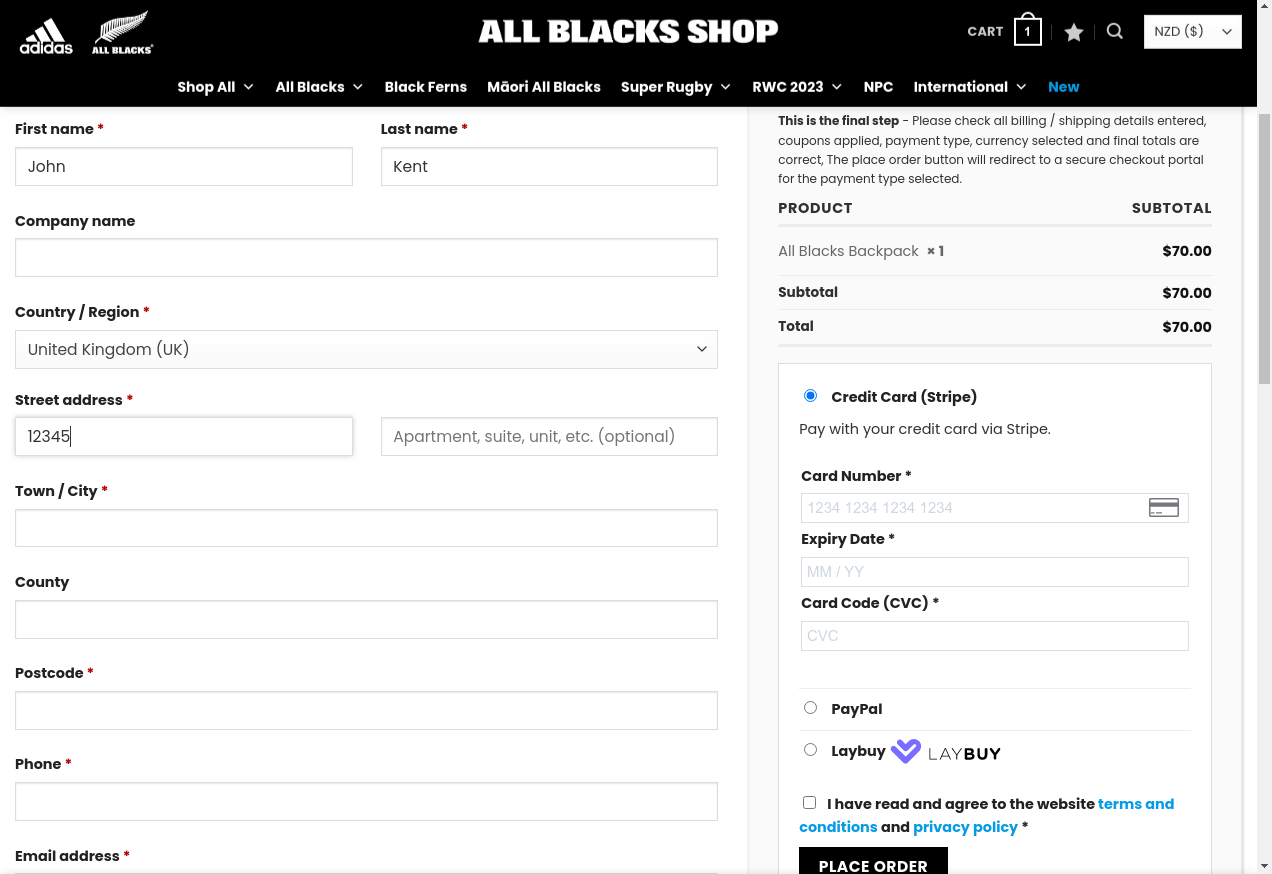Click the First name field
The image size is (1272, 874).
[184, 167]
